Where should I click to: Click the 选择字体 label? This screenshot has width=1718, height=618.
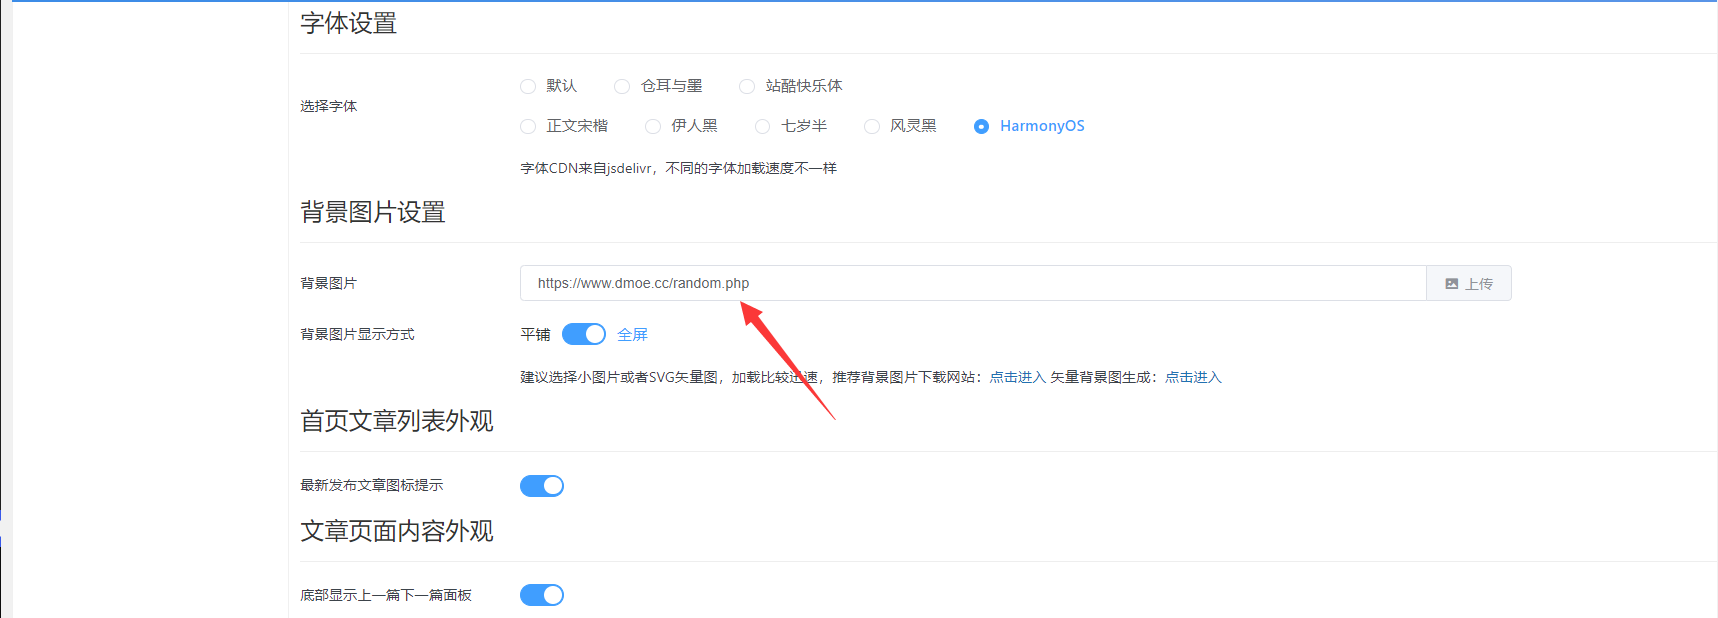coord(329,106)
